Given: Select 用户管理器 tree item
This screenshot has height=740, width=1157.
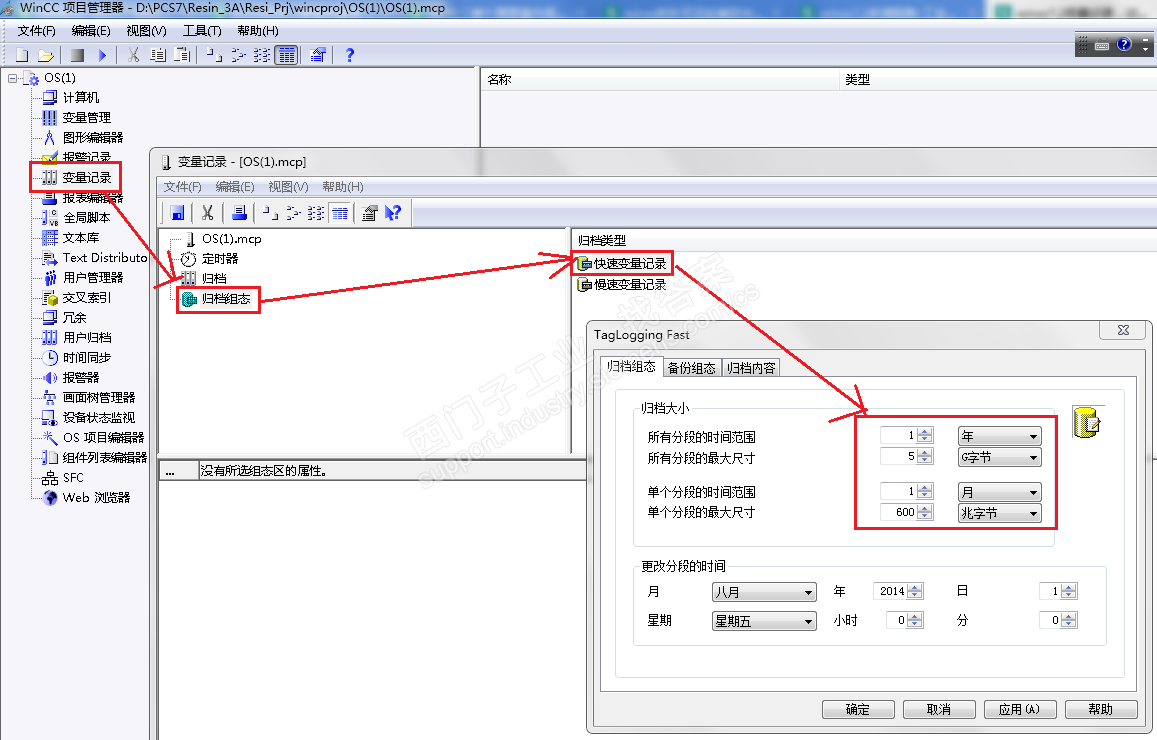Looking at the screenshot, I should click(93, 277).
